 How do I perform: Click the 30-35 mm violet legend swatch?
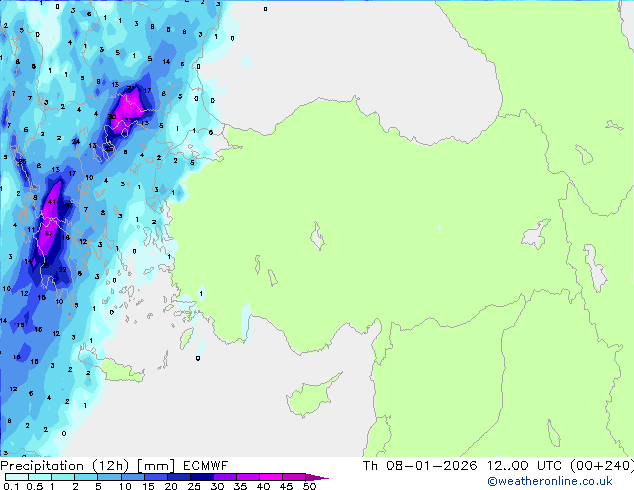point(225,477)
